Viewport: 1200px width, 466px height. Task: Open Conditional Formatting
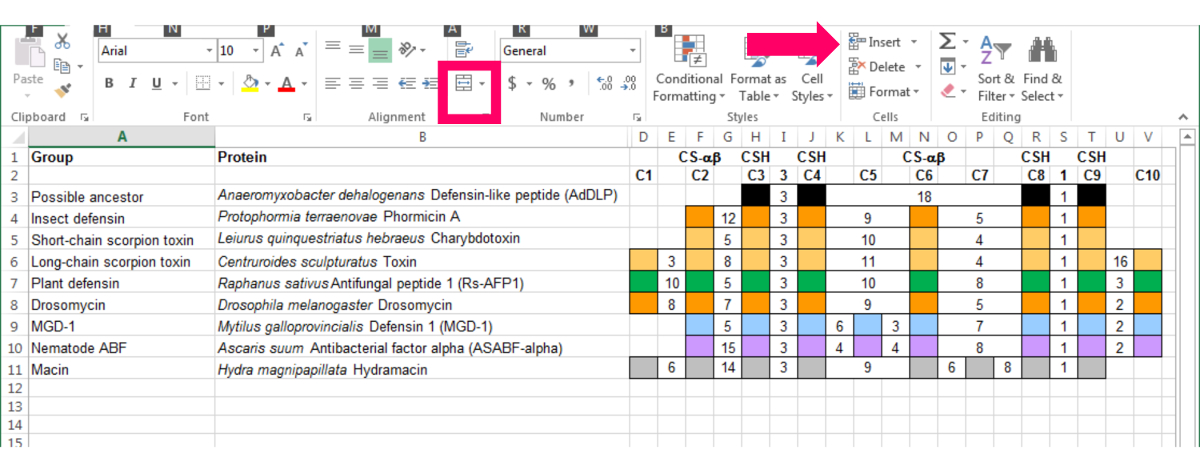coord(688,68)
